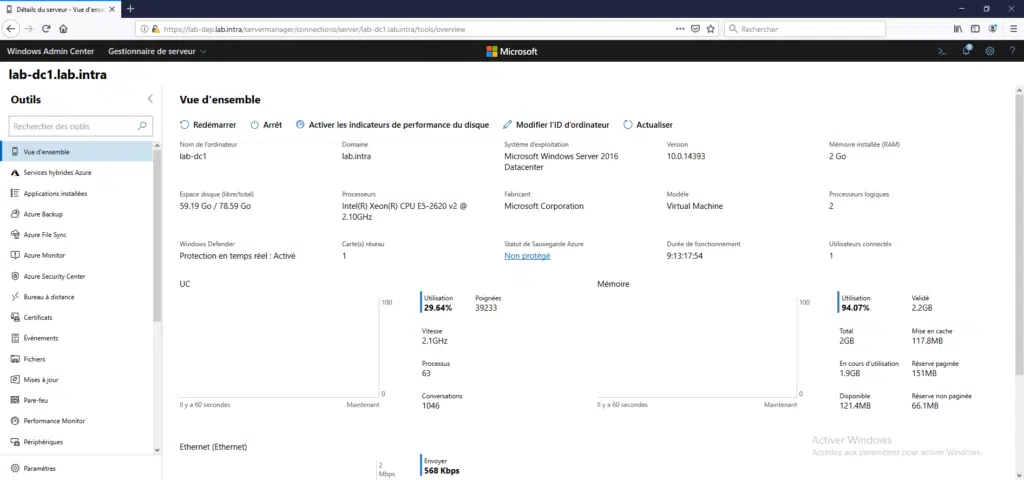Click the search magnifier in tools box

(142, 126)
